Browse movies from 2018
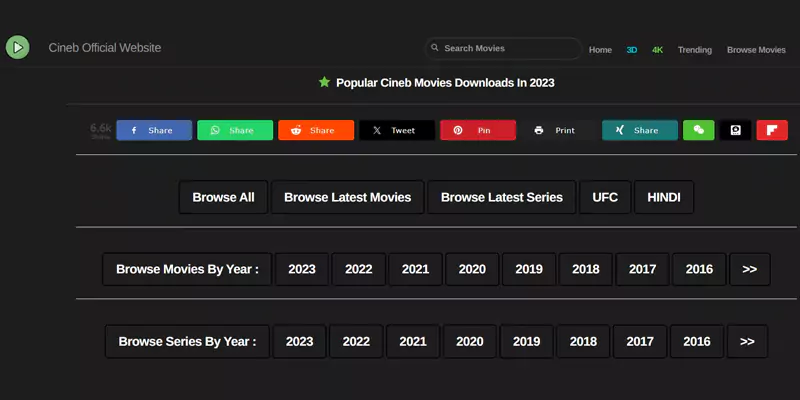The height and width of the screenshot is (400, 800). tap(586, 269)
